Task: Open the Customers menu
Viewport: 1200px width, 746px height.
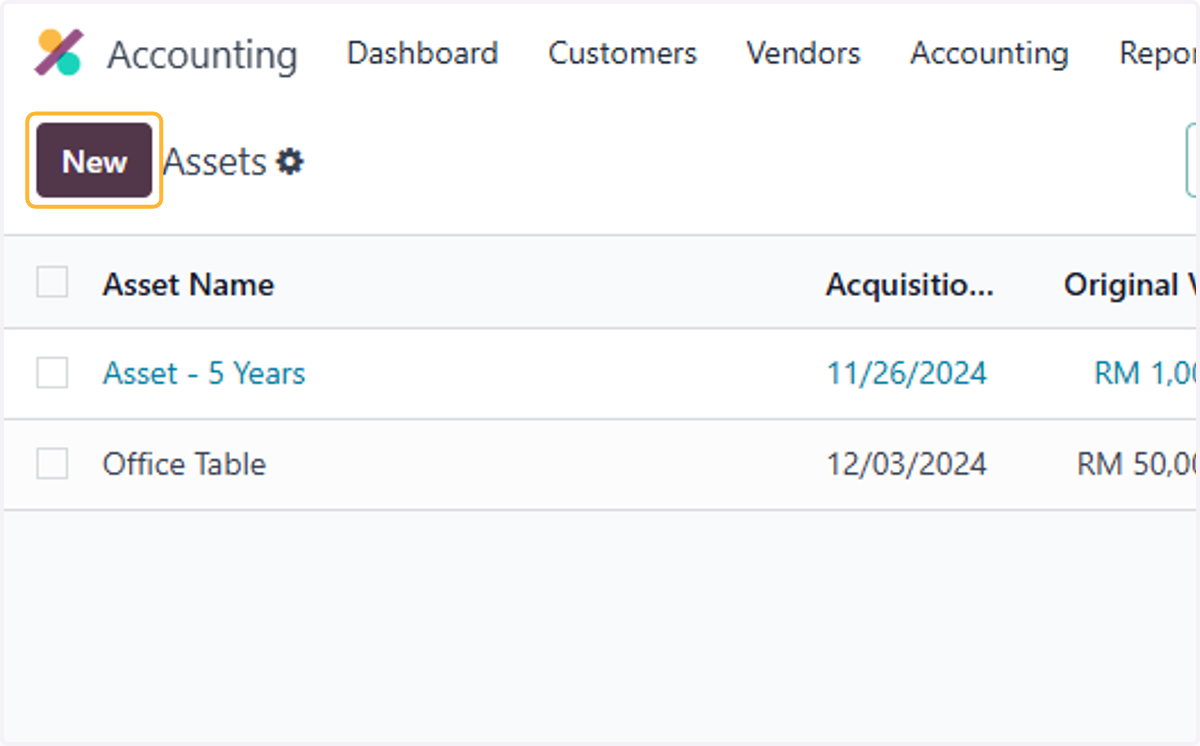Action: [622, 53]
